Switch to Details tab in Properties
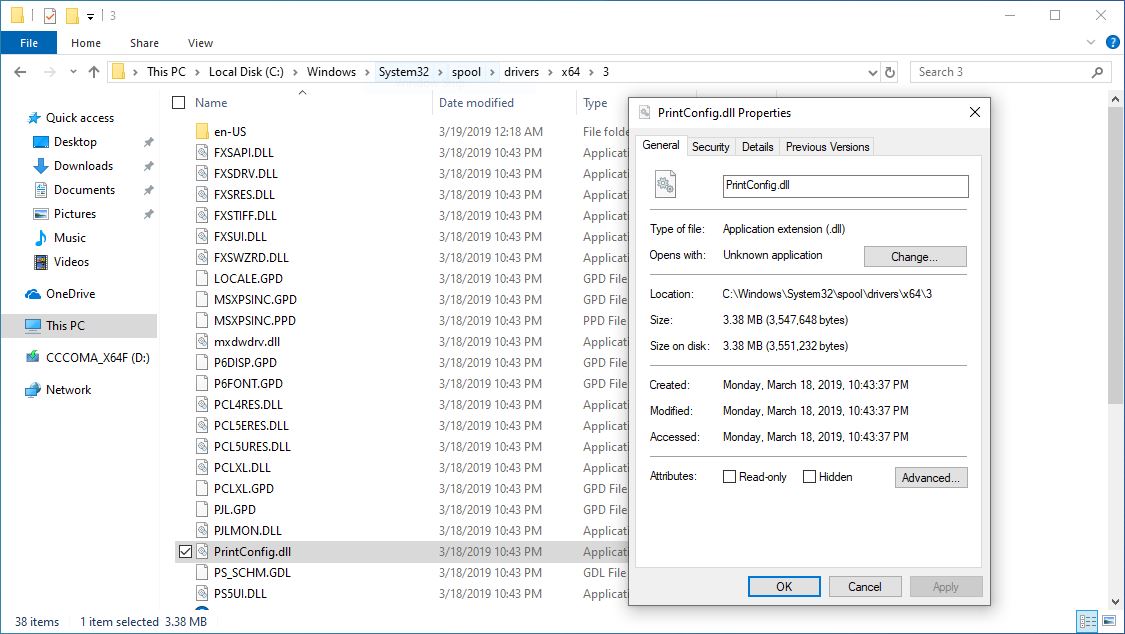The width and height of the screenshot is (1125, 634). (x=758, y=147)
